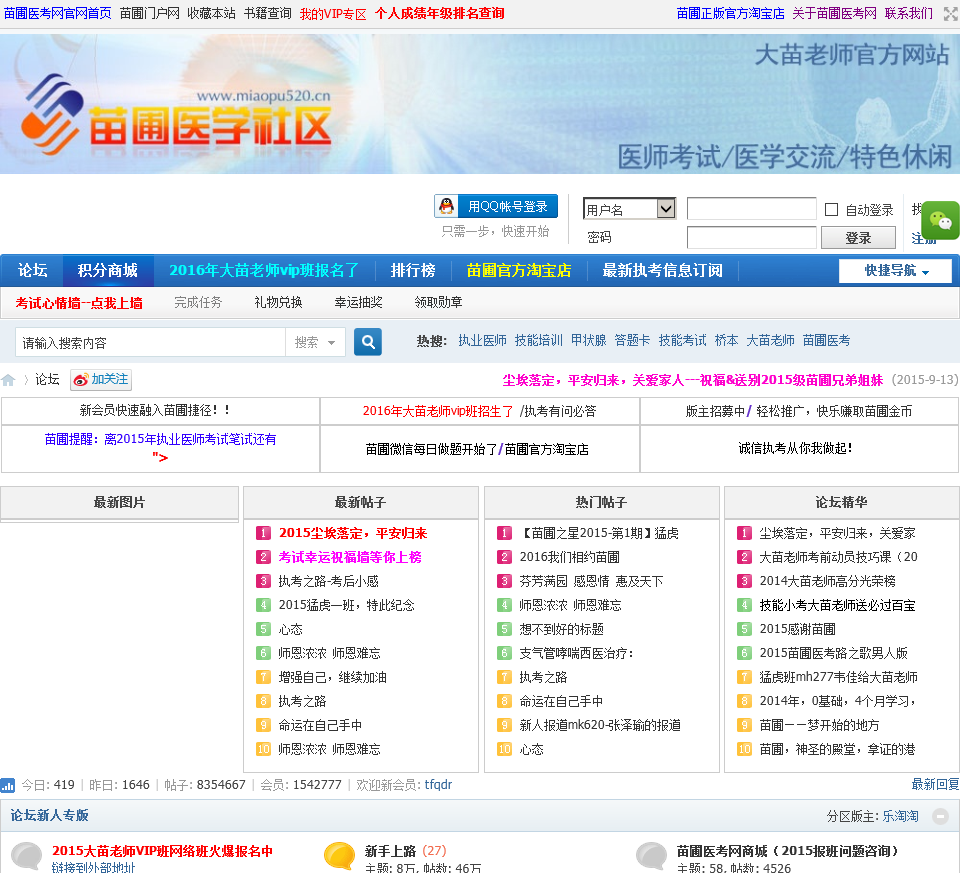The image size is (960, 873).
Task: Click grey bubble icon beside 2015大苗老师VIP班
Action: click(x=27, y=855)
